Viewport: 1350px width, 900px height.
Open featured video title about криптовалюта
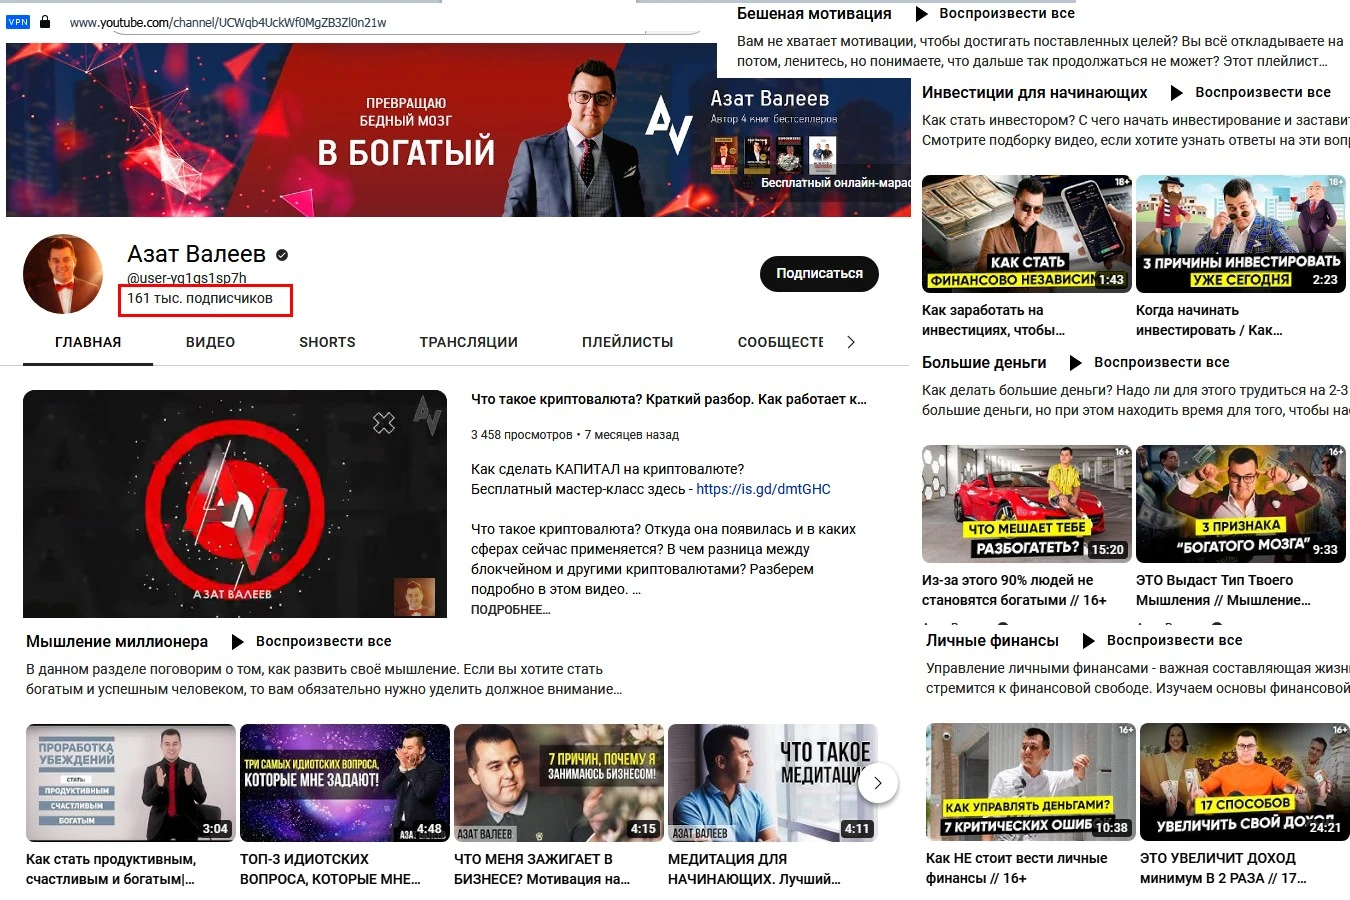tap(669, 399)
